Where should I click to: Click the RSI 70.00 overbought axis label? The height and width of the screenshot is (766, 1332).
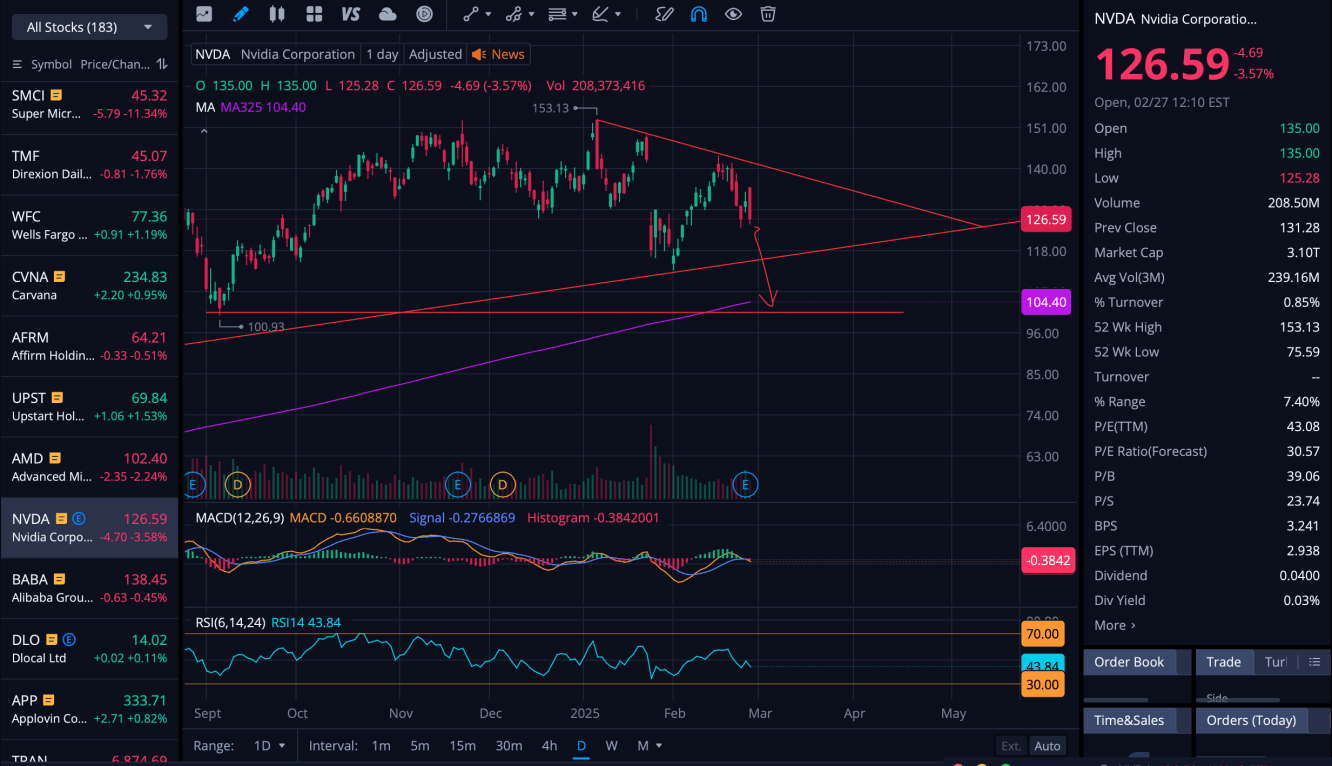point(1042,634)
